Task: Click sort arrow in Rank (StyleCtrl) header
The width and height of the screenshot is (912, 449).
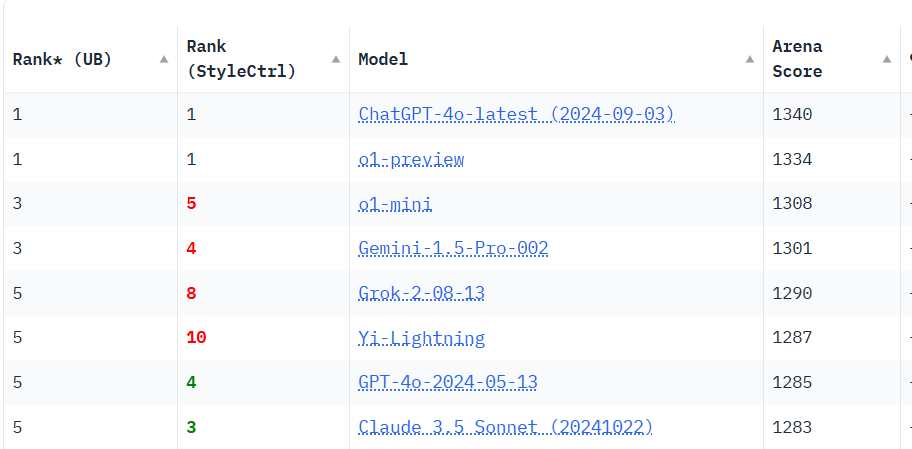Action: [336, 59]
